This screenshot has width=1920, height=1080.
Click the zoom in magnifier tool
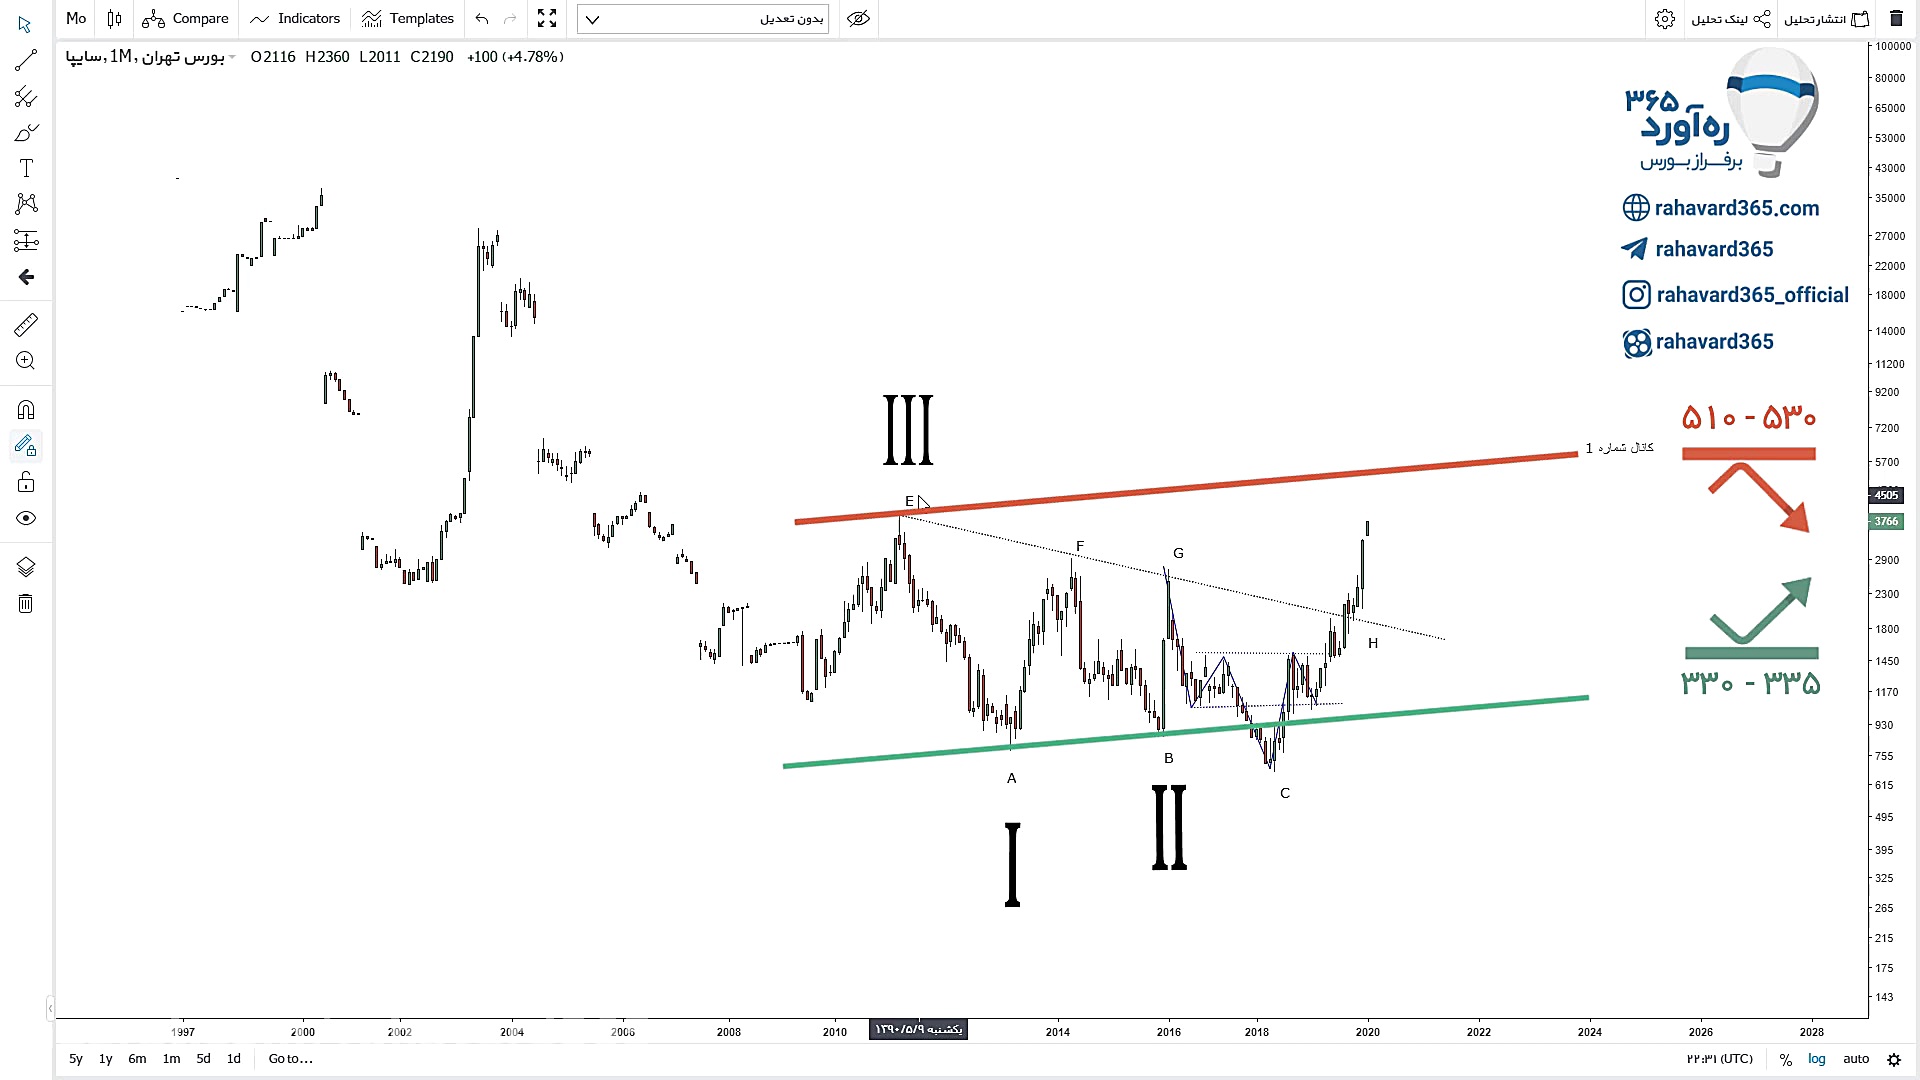(x=26, y=361)
